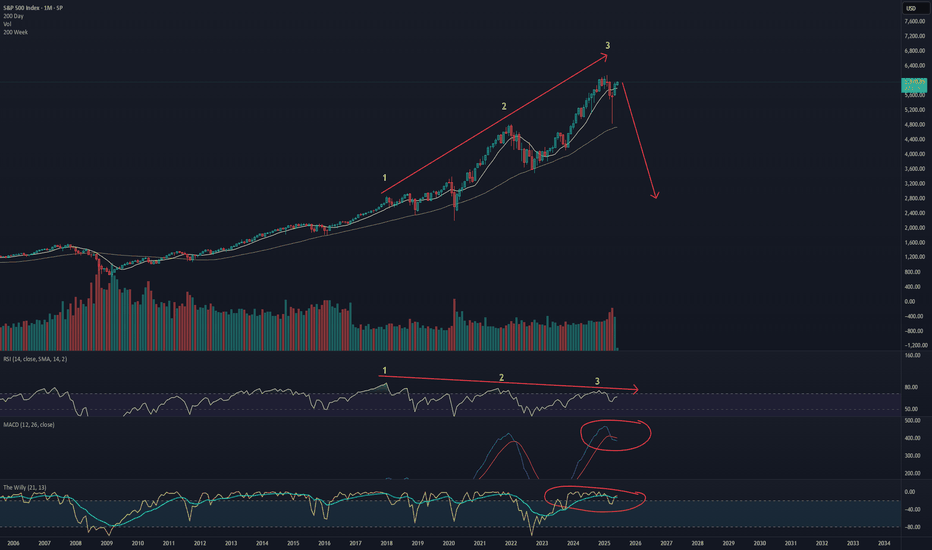
Task: Click the 4,400.00 price scale label
Action: coord(915,139)
